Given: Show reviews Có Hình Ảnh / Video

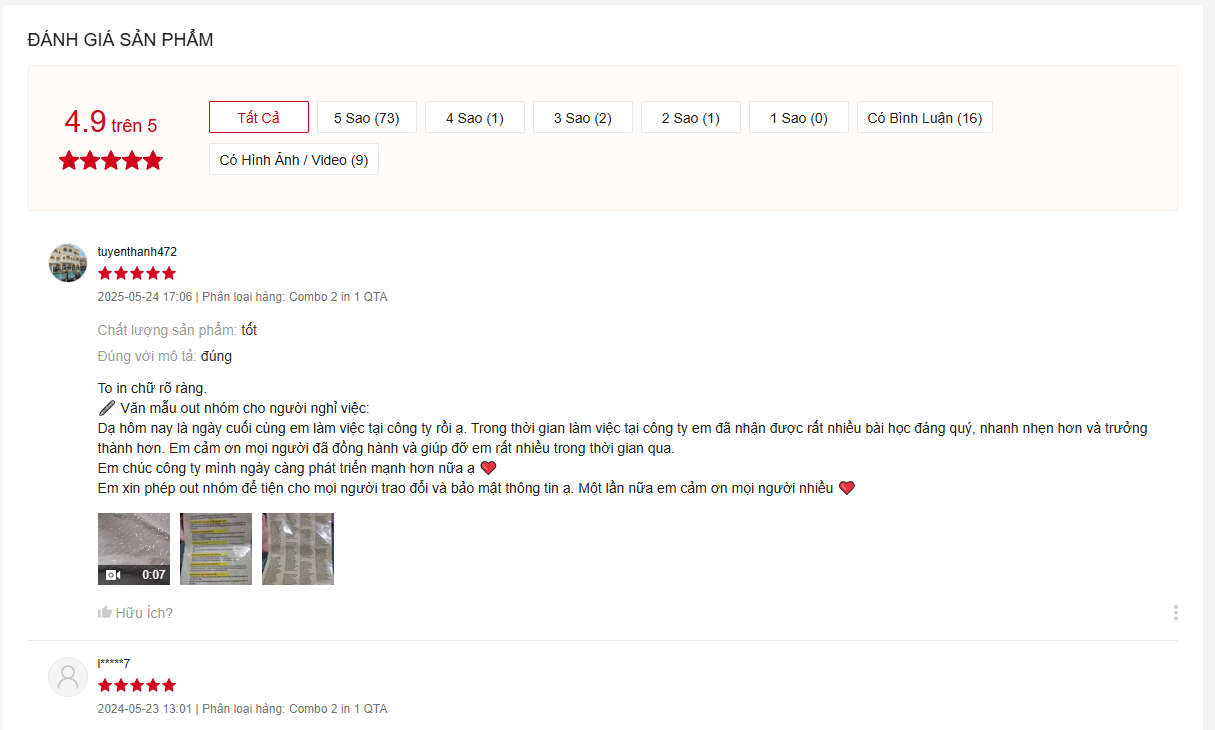Looking at the screenshot, I should (294, 160).
